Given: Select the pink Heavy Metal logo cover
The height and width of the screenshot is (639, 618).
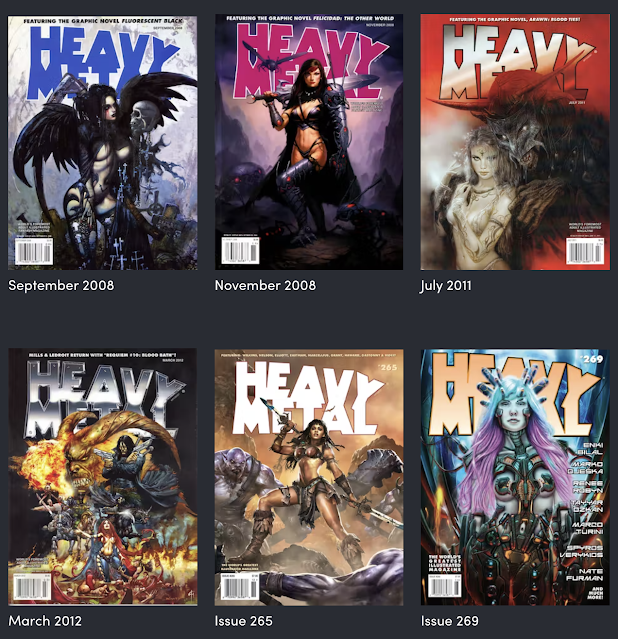Looking at the screenshot, I should tap(309, 142).
